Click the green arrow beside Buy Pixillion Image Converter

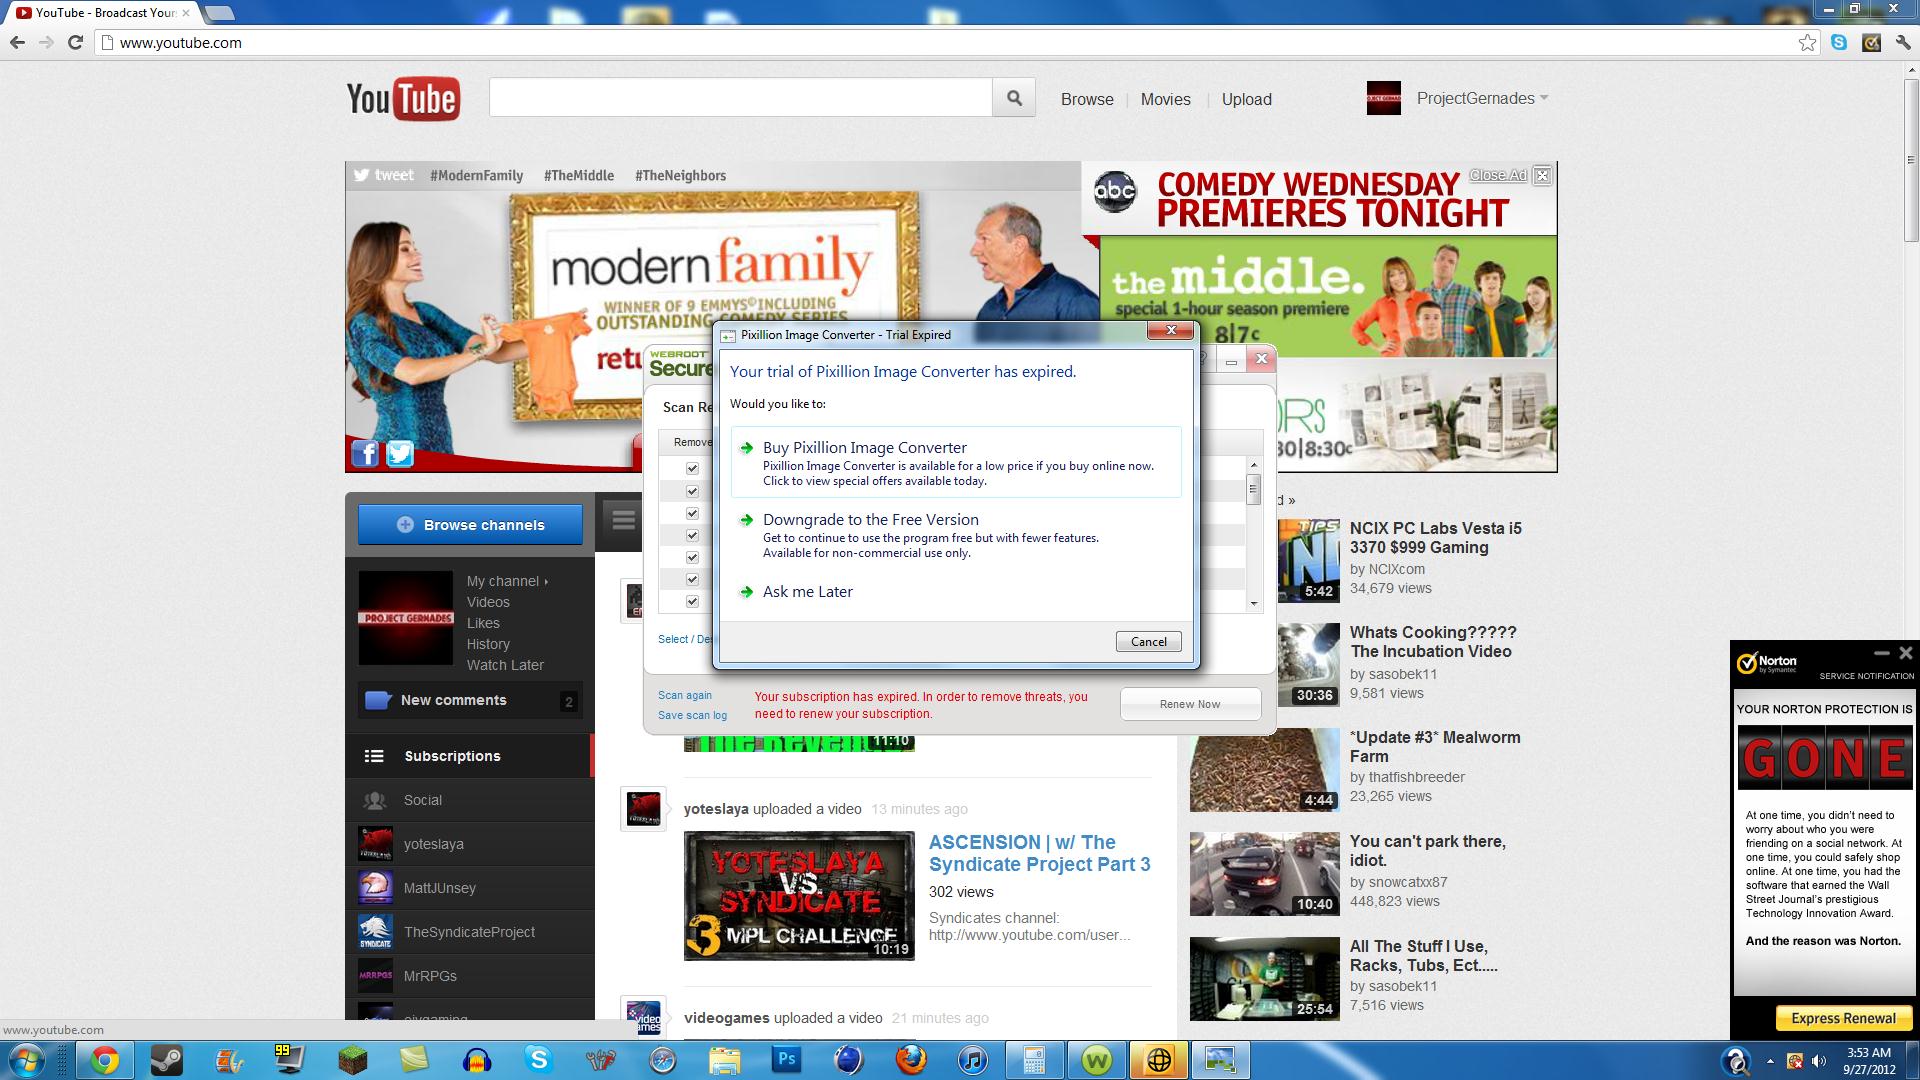pos(746,448)
